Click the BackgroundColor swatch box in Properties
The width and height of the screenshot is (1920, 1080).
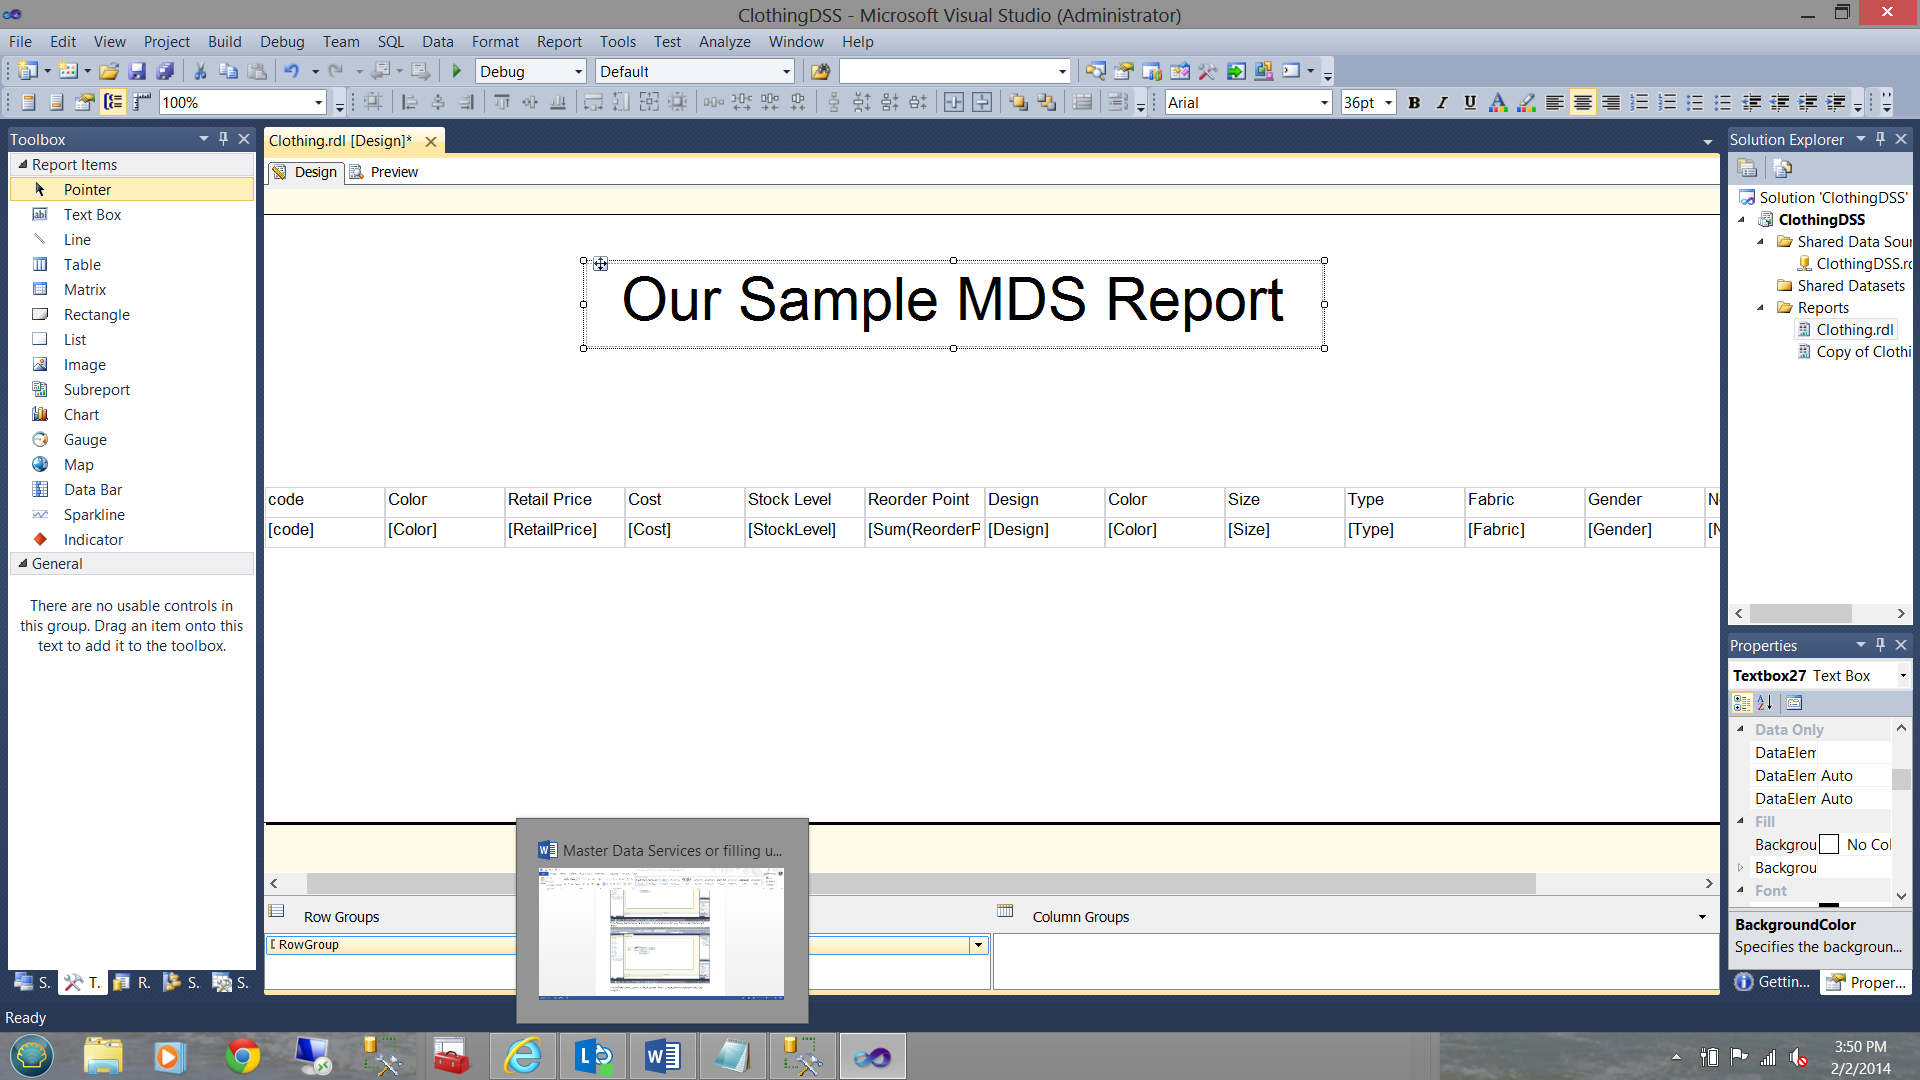(1829, 845)
